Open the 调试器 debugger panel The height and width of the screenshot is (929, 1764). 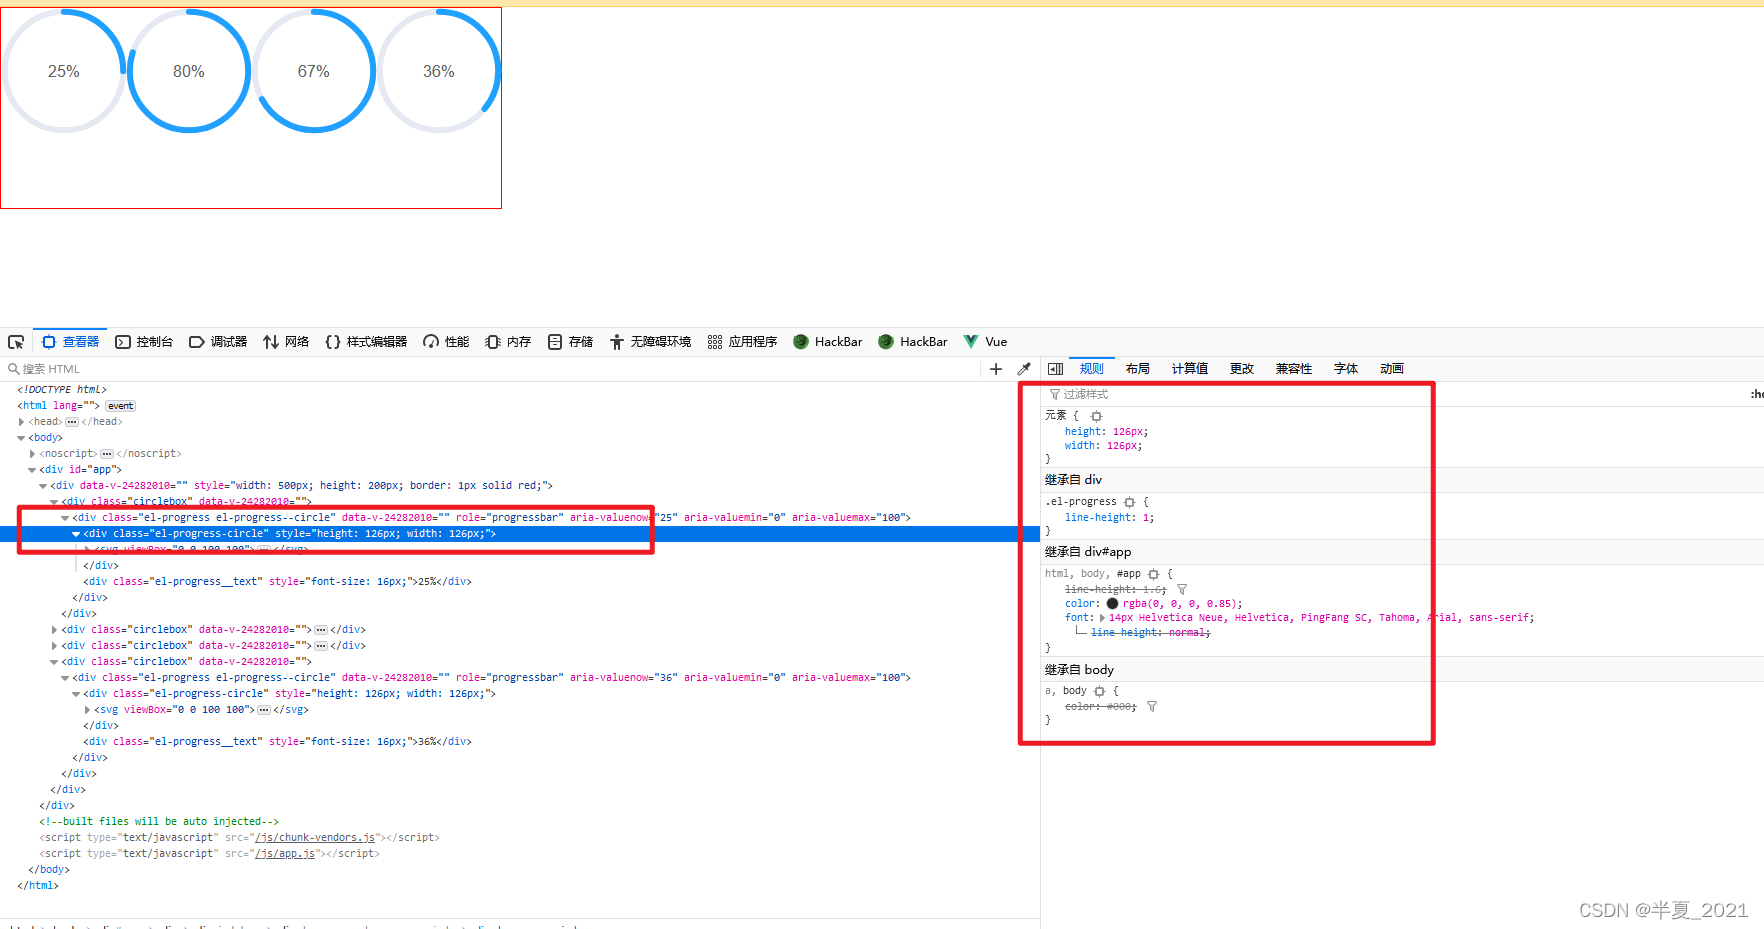coord(218,342)
